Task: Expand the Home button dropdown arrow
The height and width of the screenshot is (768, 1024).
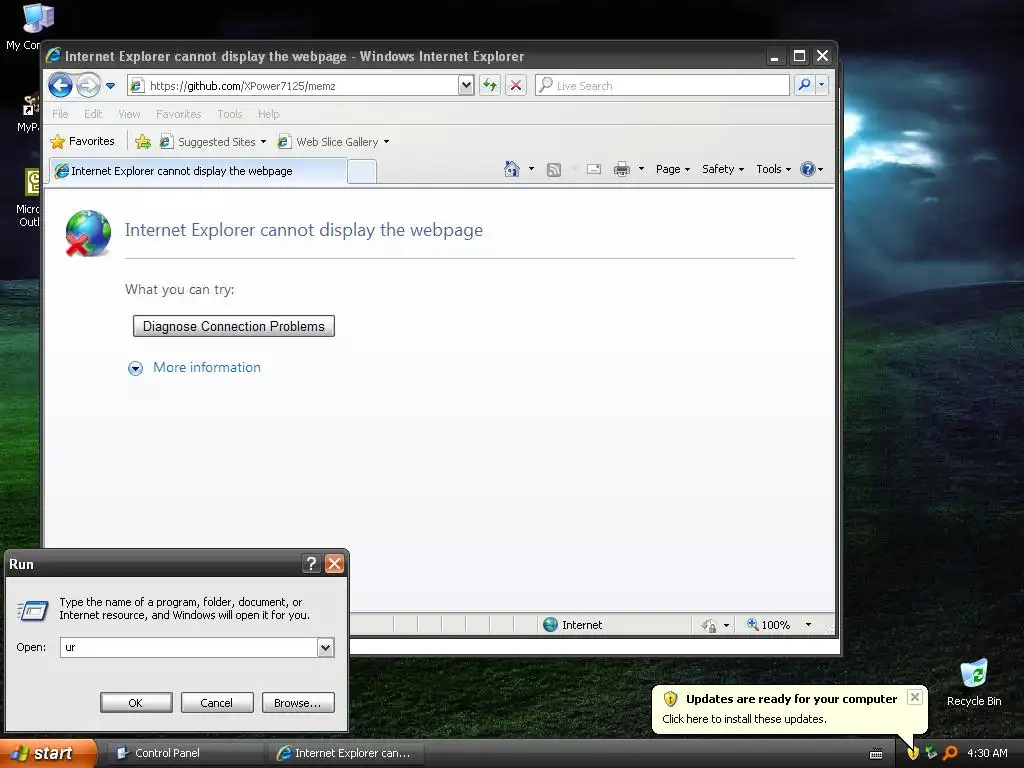Action: 531,169
